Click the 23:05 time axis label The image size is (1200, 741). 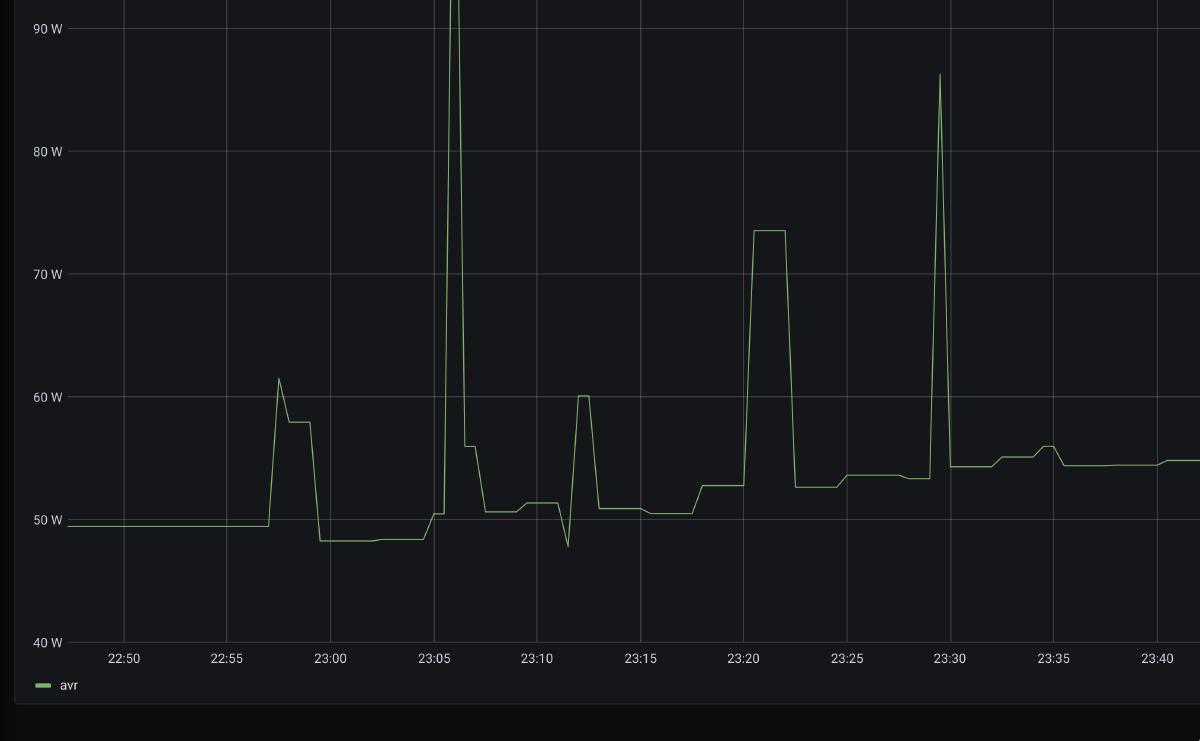point(434,658)
